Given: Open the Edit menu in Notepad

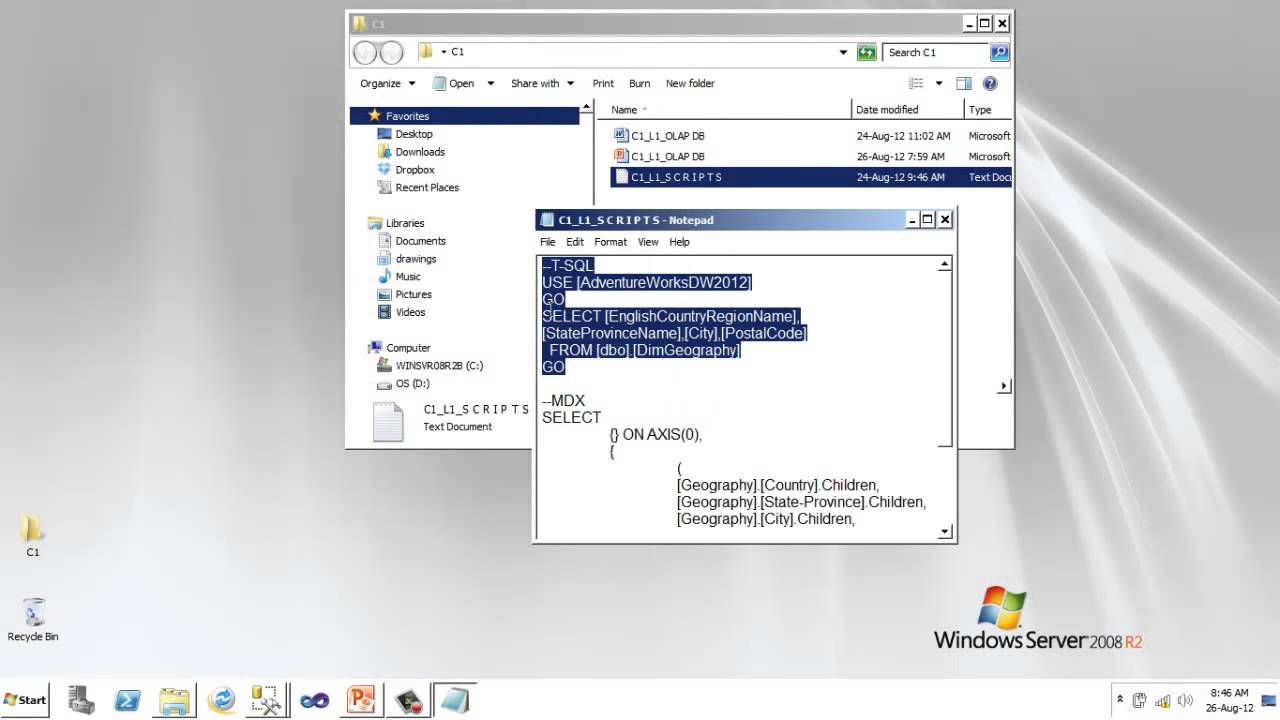Looking at the screenshot, I should point(575,242).
